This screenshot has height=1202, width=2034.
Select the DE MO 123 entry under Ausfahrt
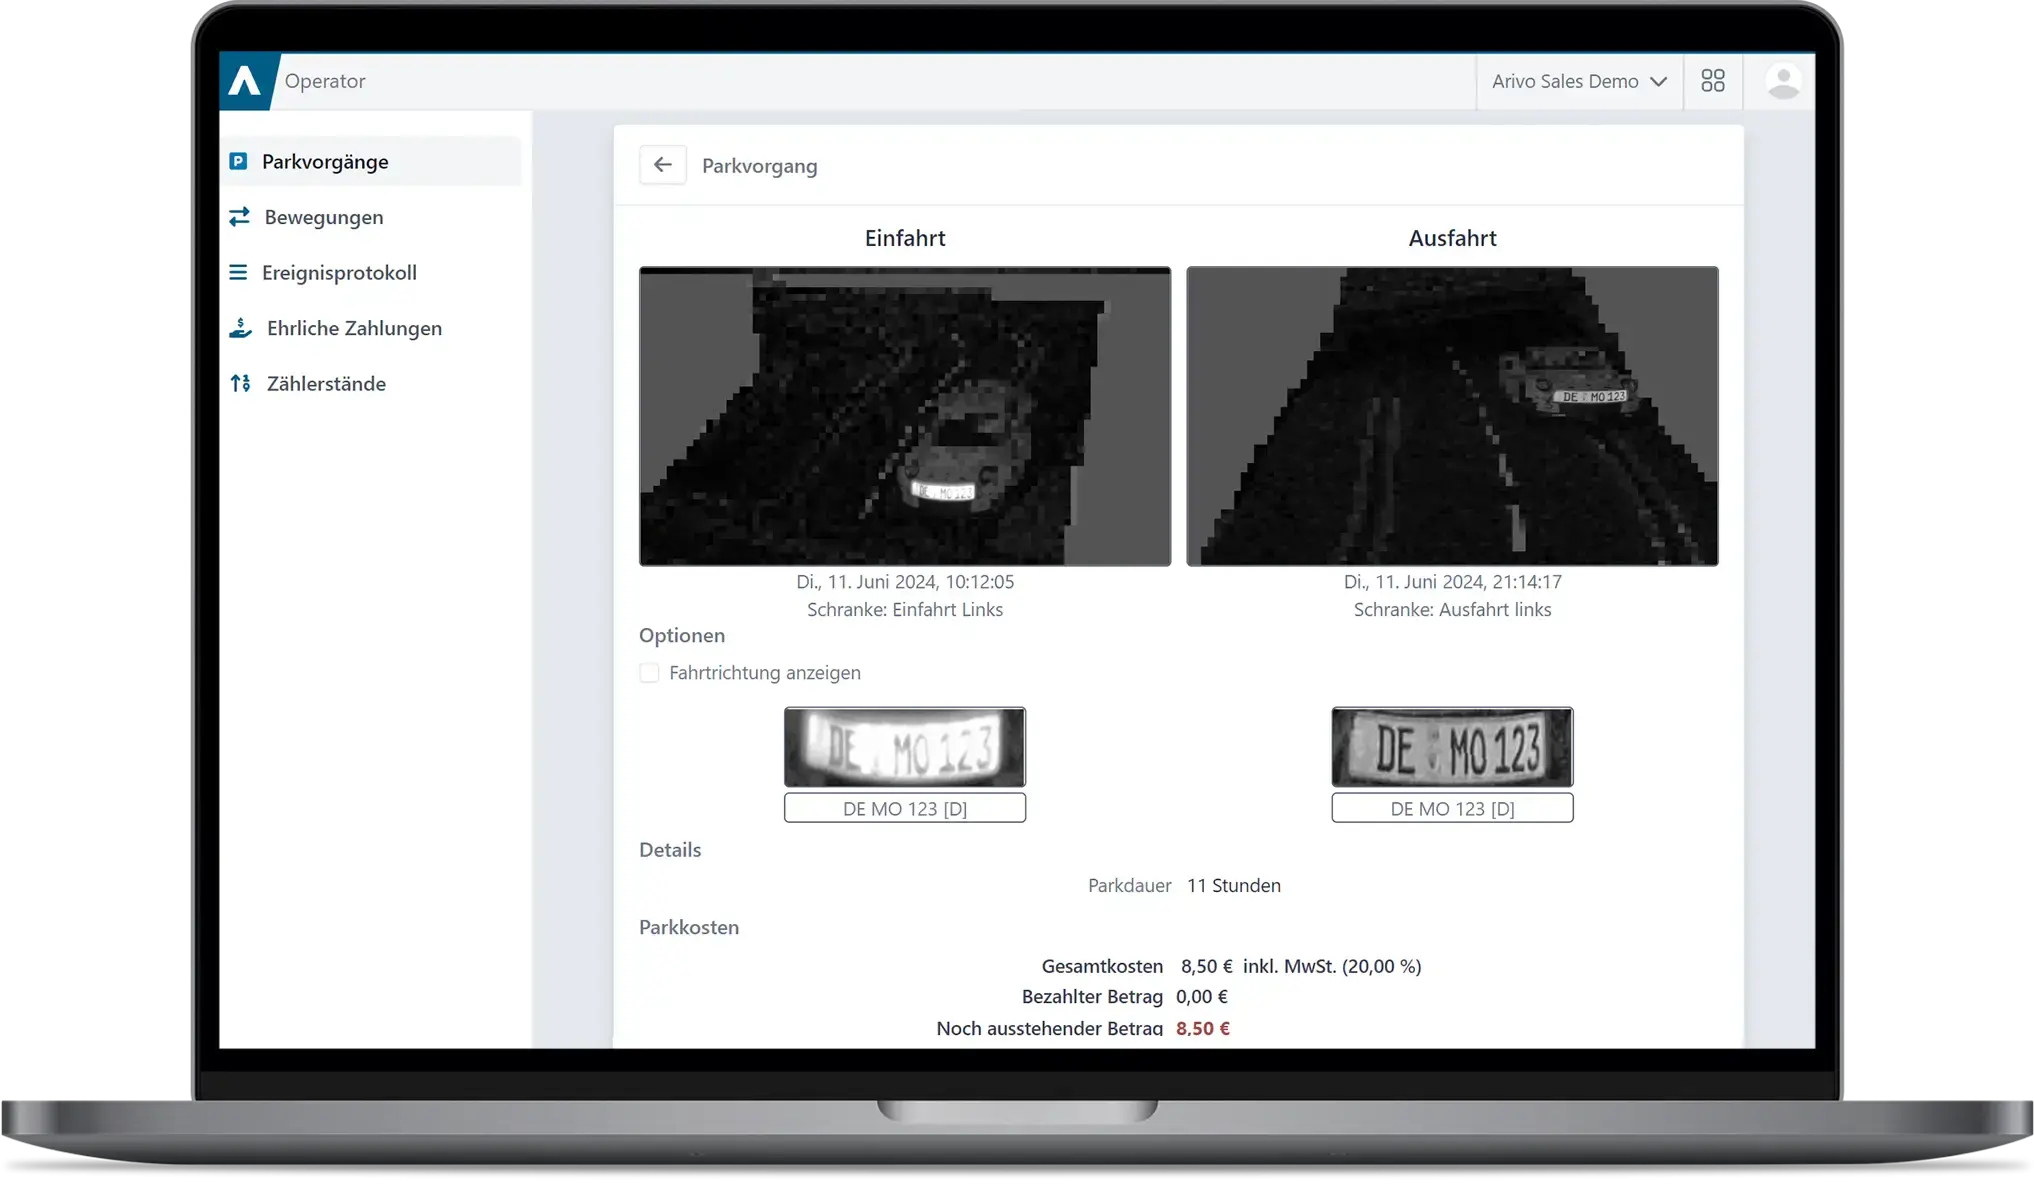[x=1450, y=807]
